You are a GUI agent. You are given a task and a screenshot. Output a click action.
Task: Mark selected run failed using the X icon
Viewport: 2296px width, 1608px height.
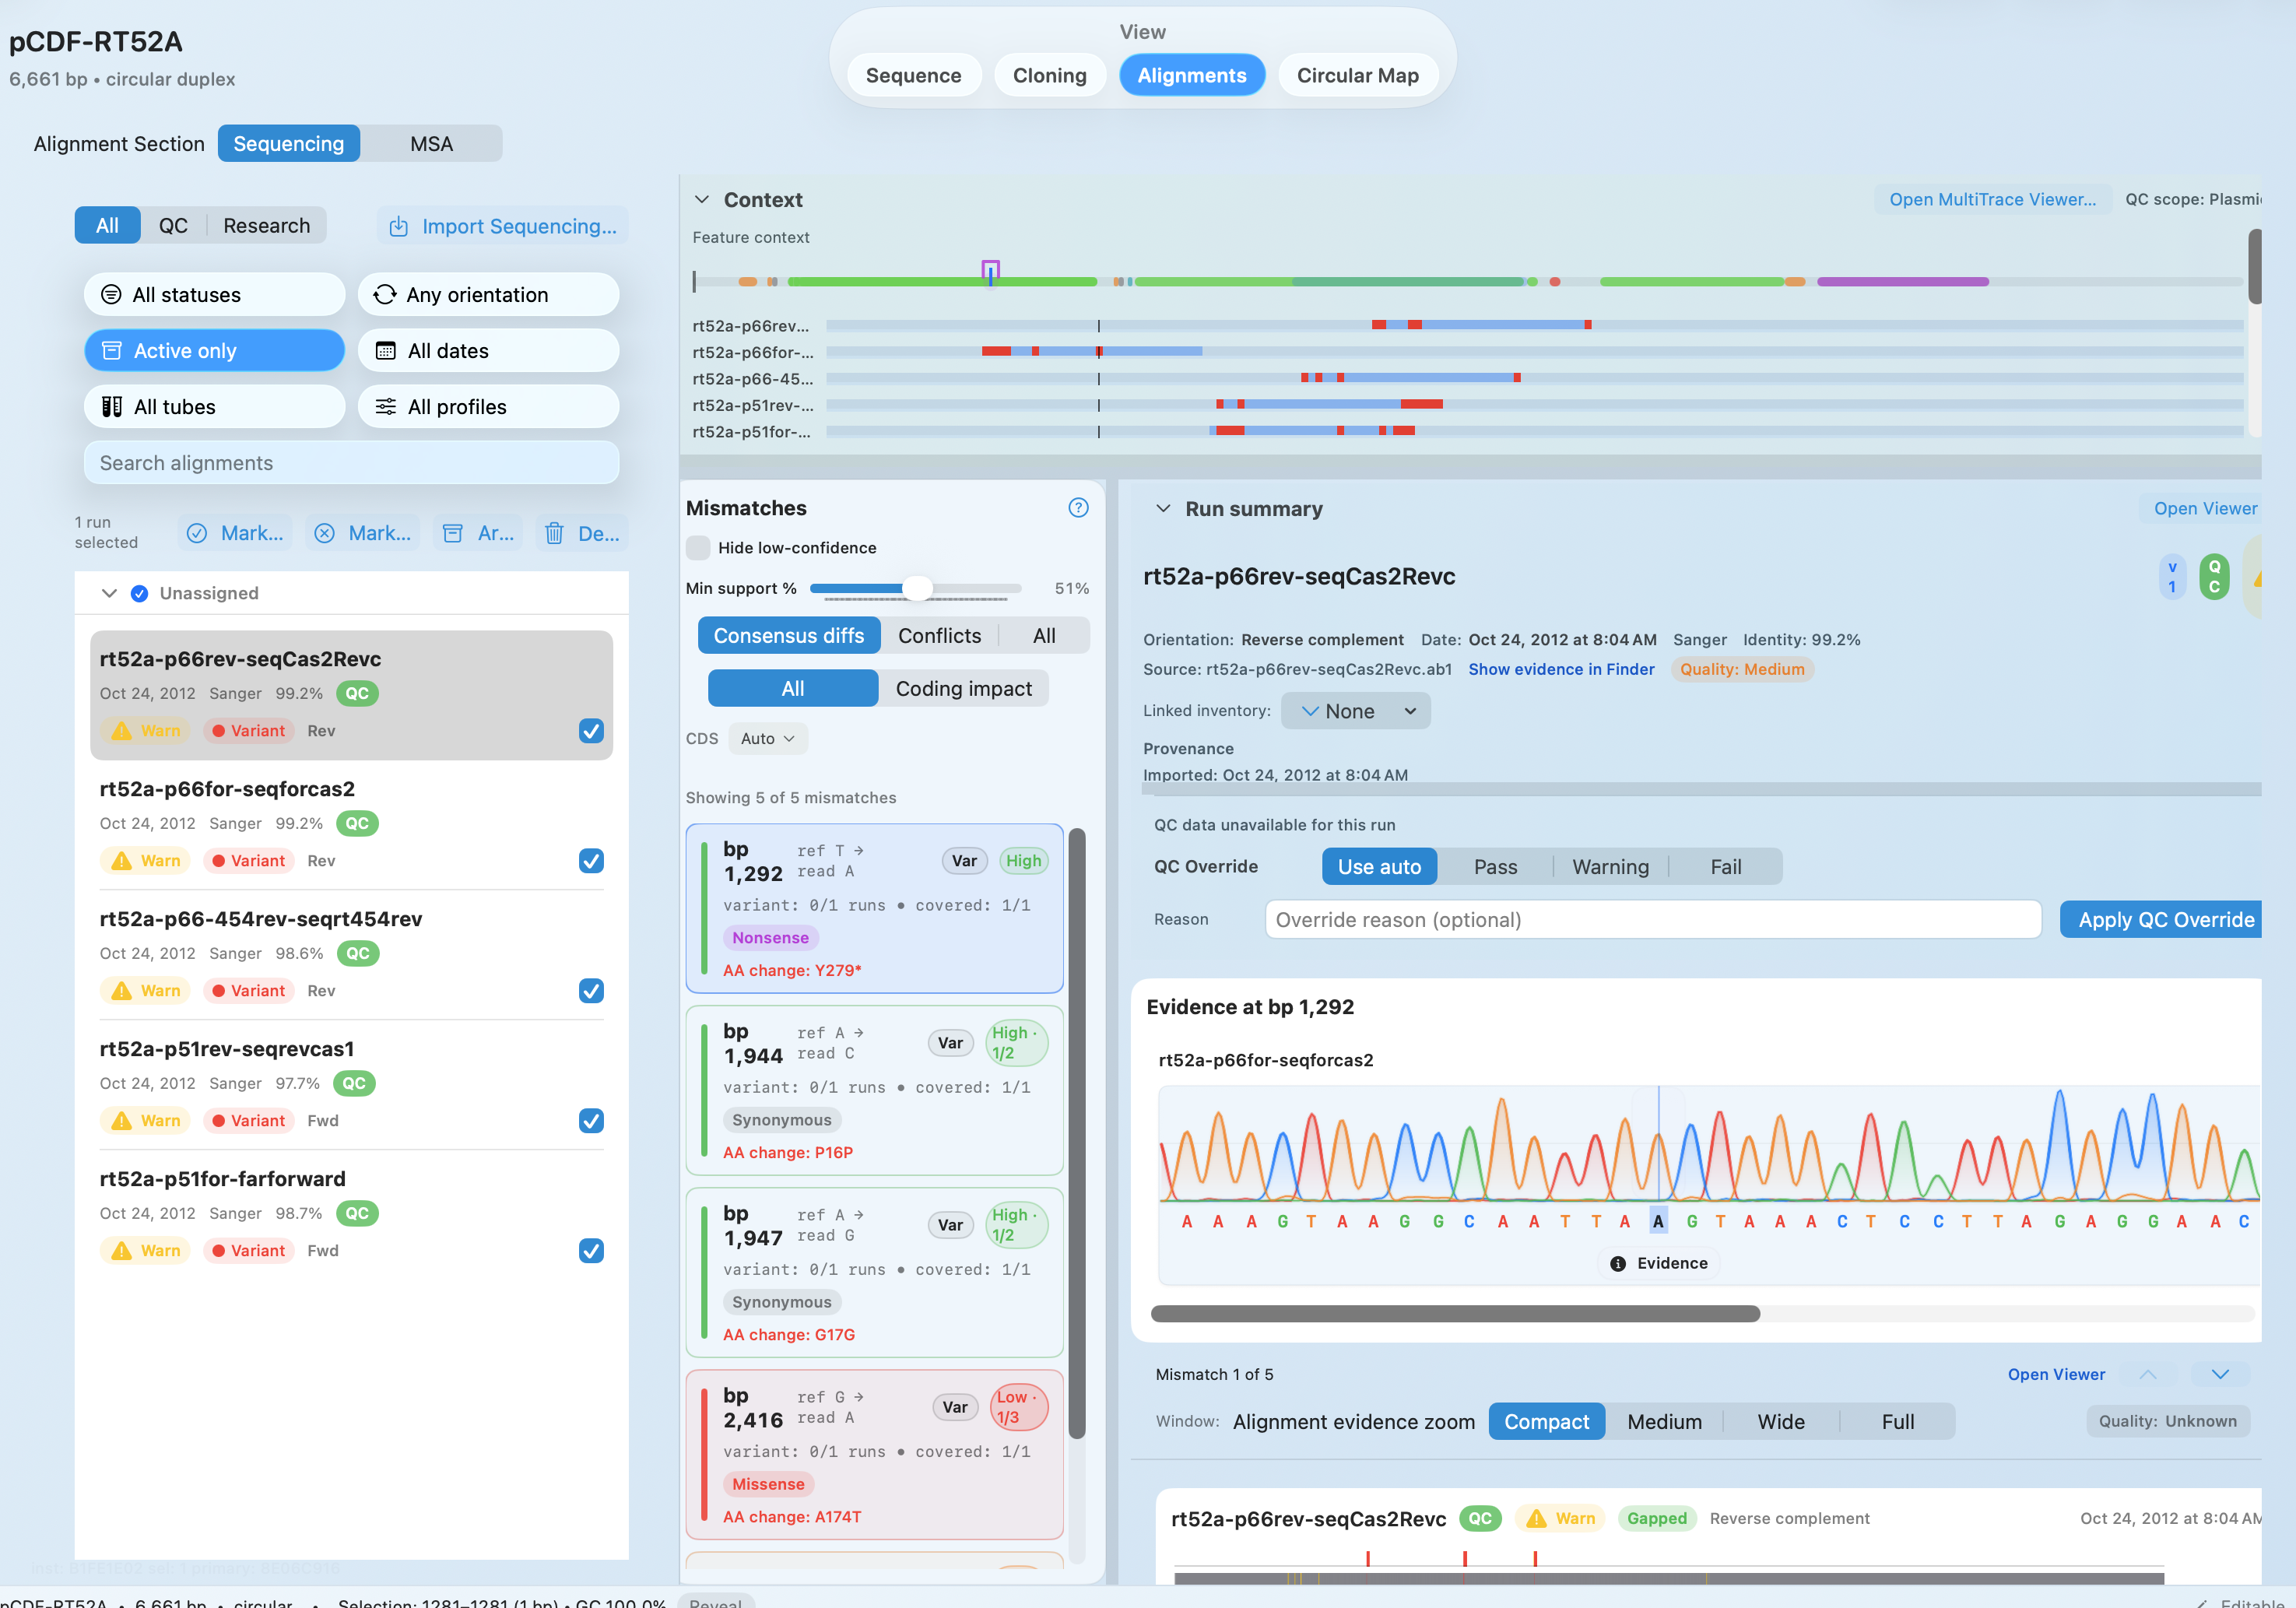(325, 533)
